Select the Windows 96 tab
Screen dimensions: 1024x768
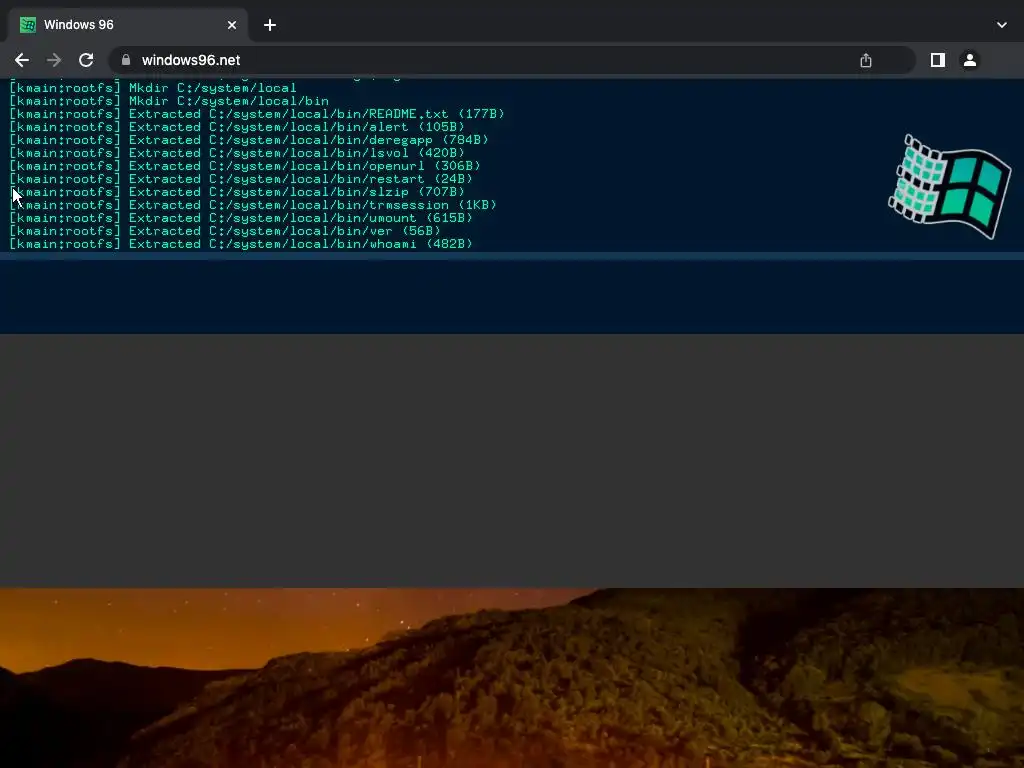tap(127, 25)
